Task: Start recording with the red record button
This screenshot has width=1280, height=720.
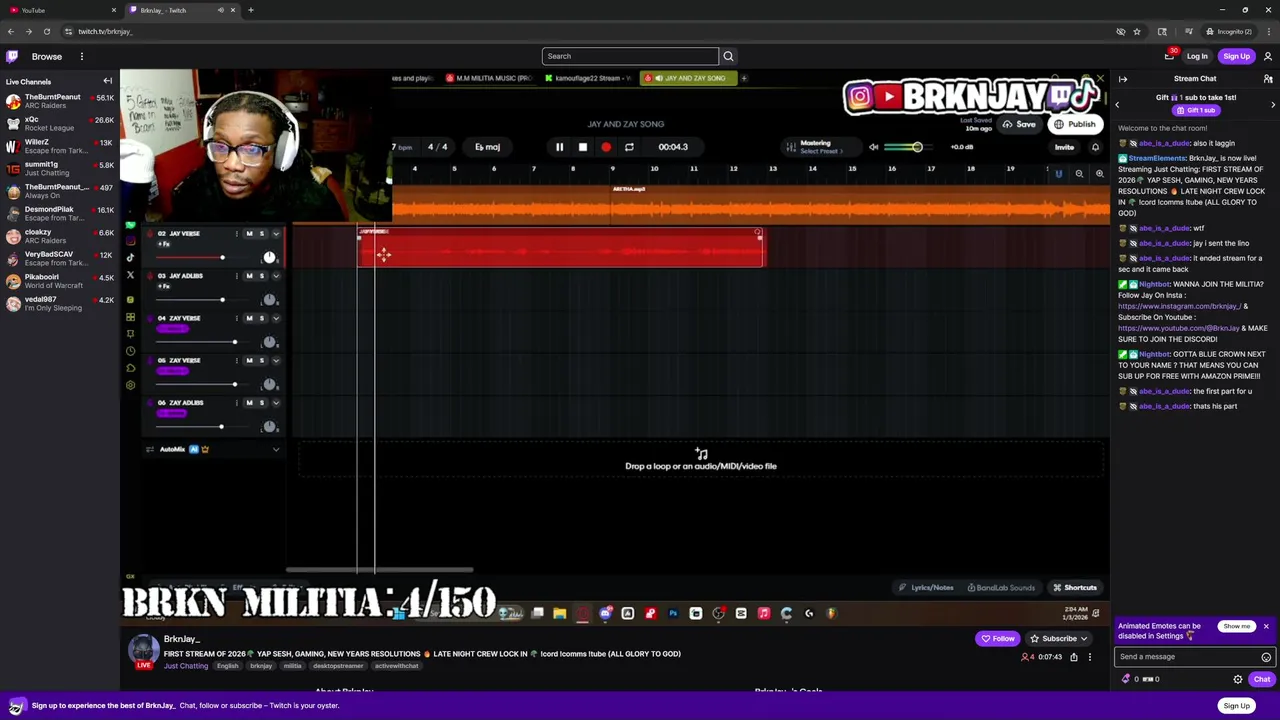Action: [x=606, y=147]
